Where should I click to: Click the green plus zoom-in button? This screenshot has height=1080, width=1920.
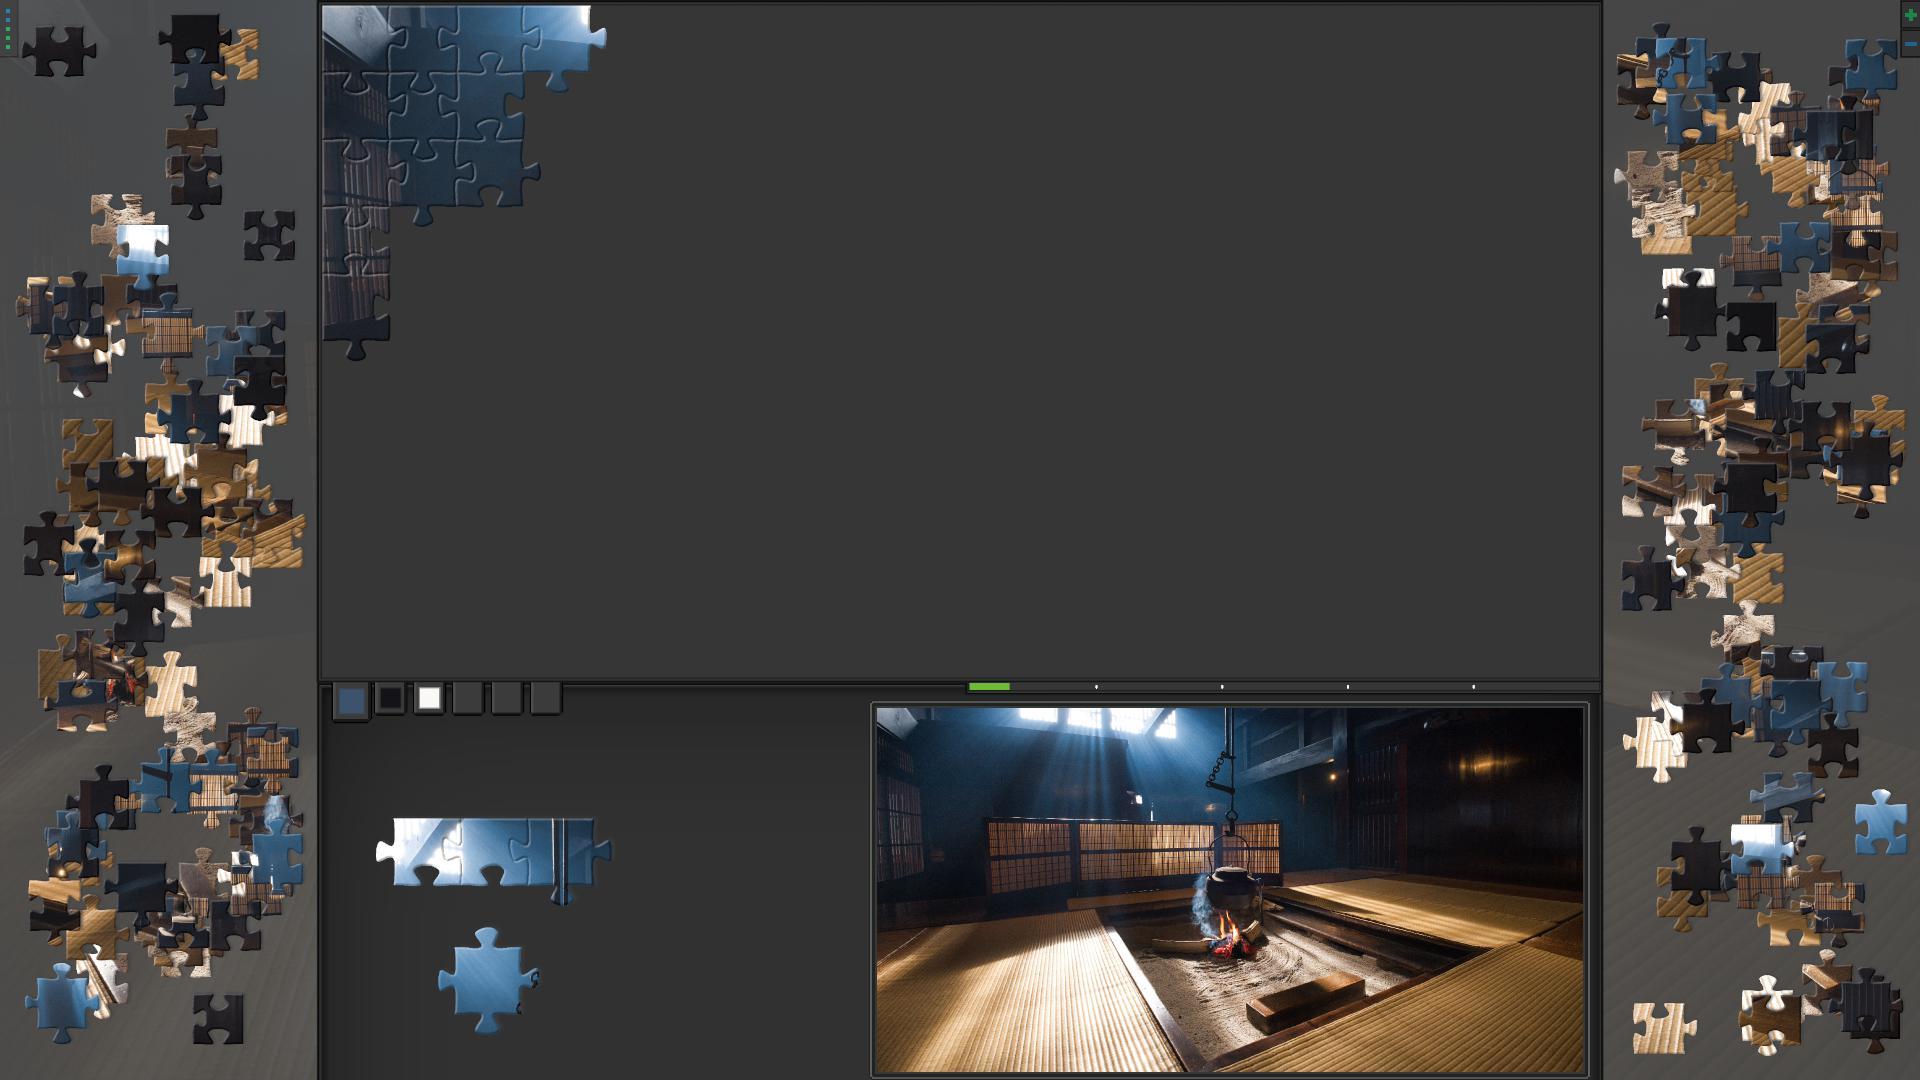[1910, 17]
